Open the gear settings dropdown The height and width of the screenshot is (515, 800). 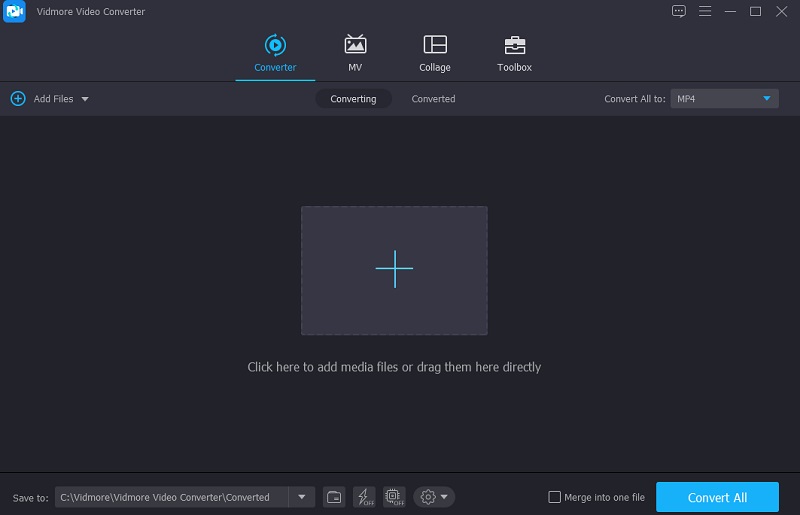coord(434,497)
